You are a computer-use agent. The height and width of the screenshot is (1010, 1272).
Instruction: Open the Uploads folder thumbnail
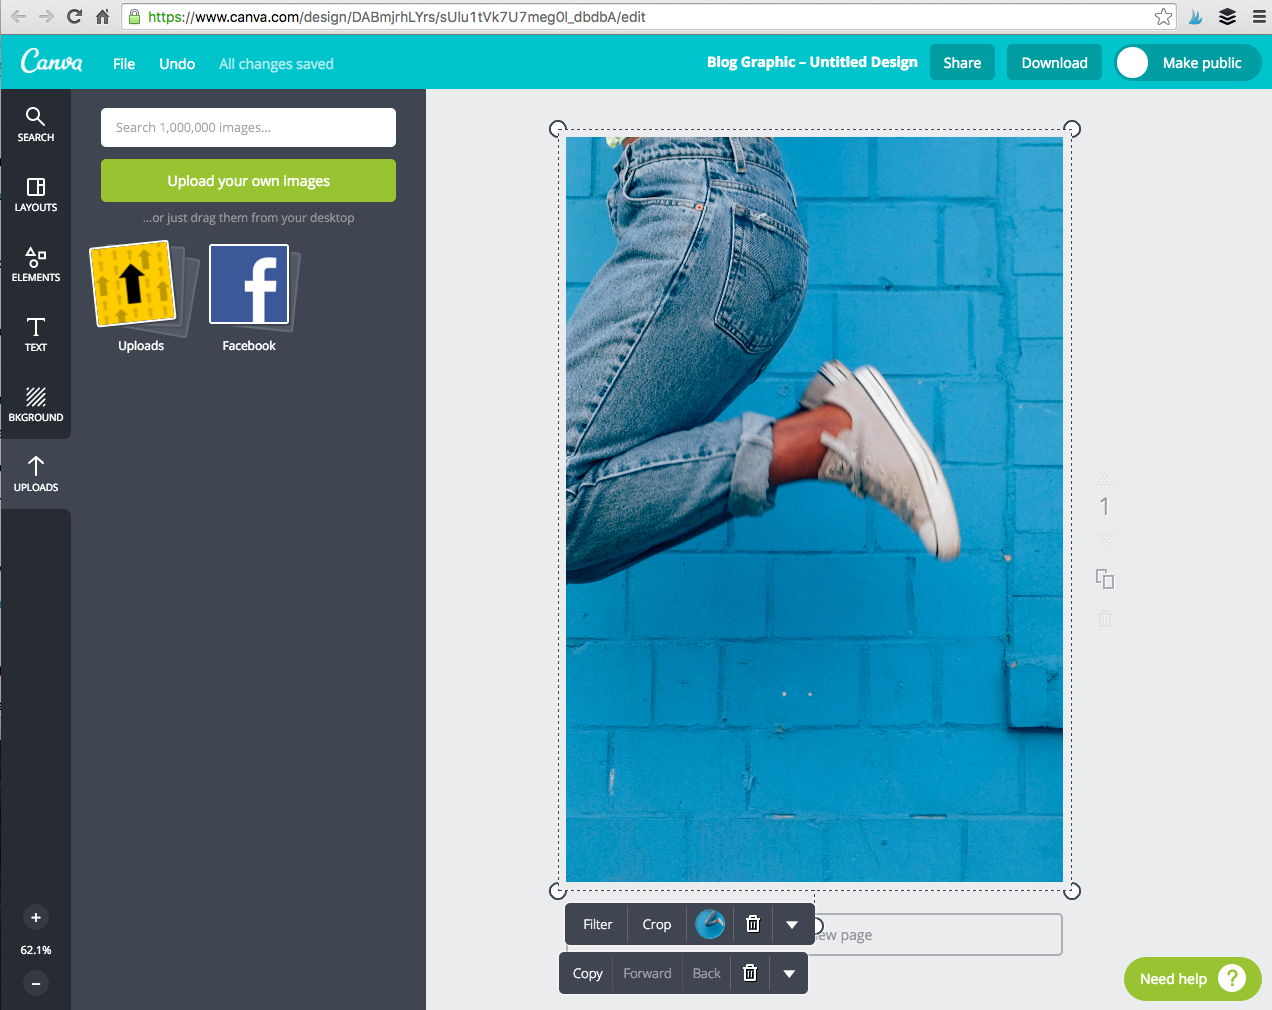141,297
